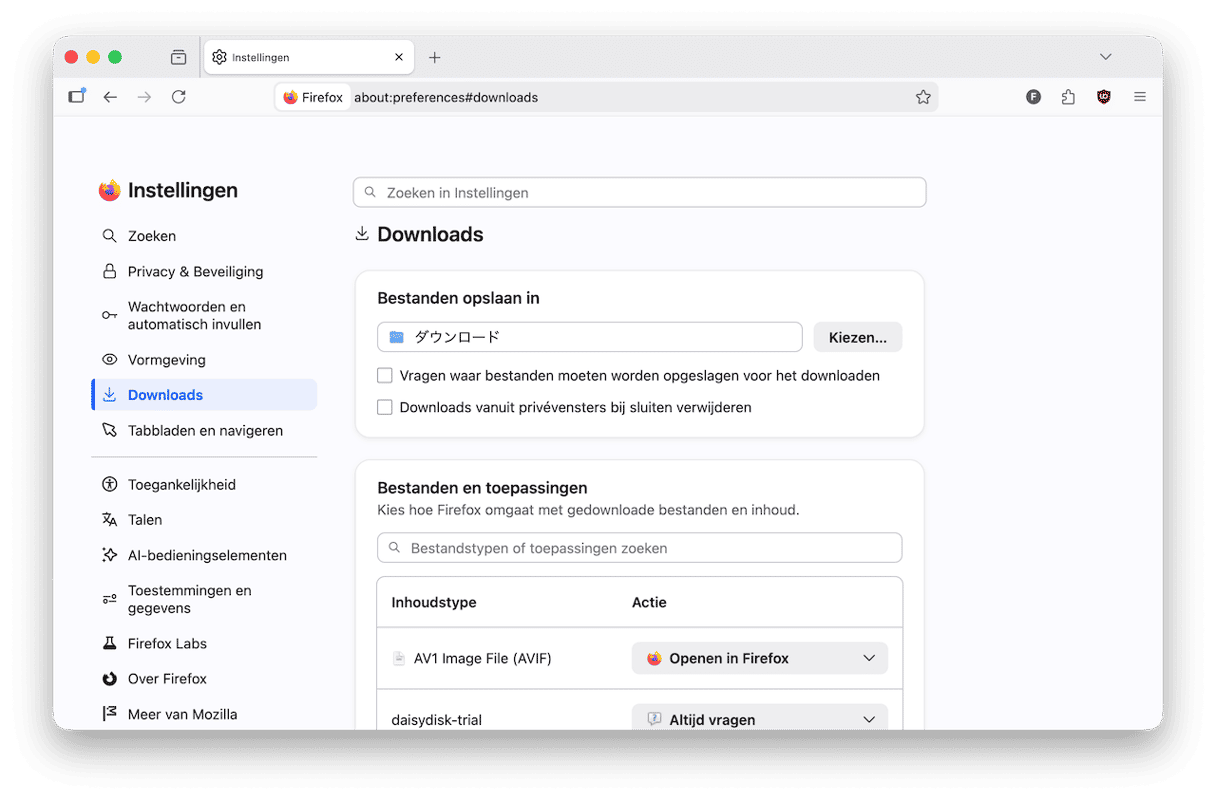Open the Extensions puzzle icon

pyautogui.click(x=1068, y=97)
